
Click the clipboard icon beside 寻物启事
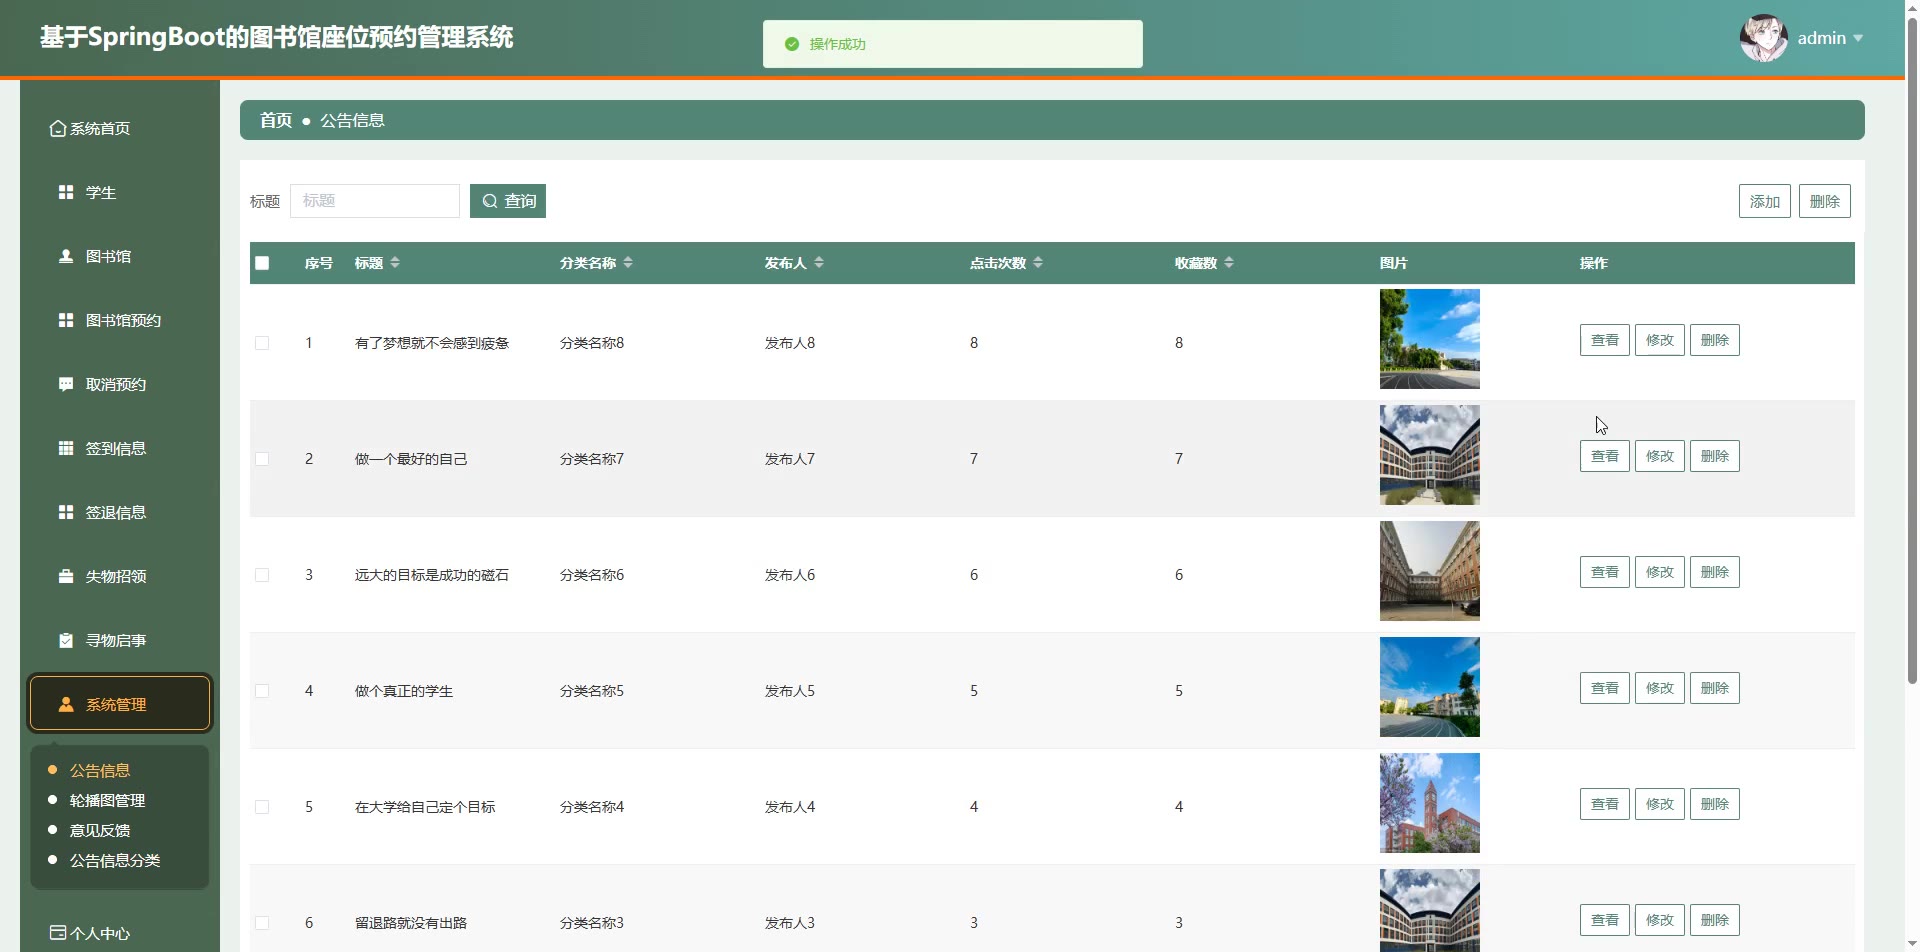[x=66, y=640]
